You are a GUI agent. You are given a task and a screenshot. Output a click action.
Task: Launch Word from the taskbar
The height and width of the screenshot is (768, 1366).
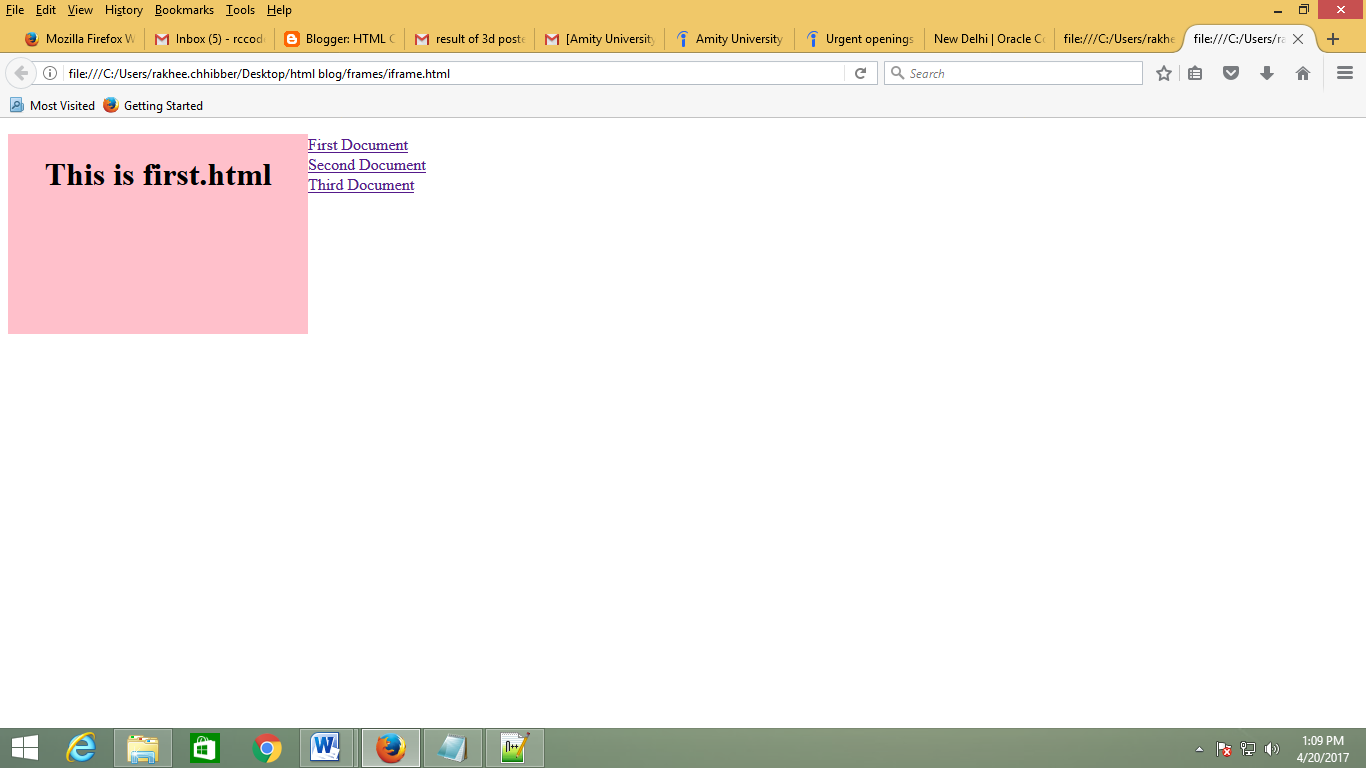(328, 746)
